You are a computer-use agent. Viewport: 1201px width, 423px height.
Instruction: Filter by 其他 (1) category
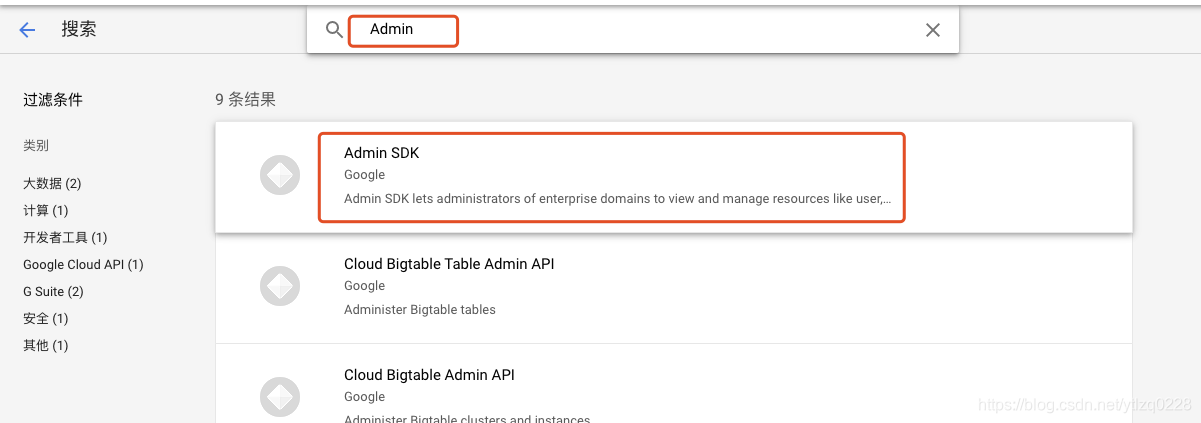pyautogui.click(x=46, y=345)
